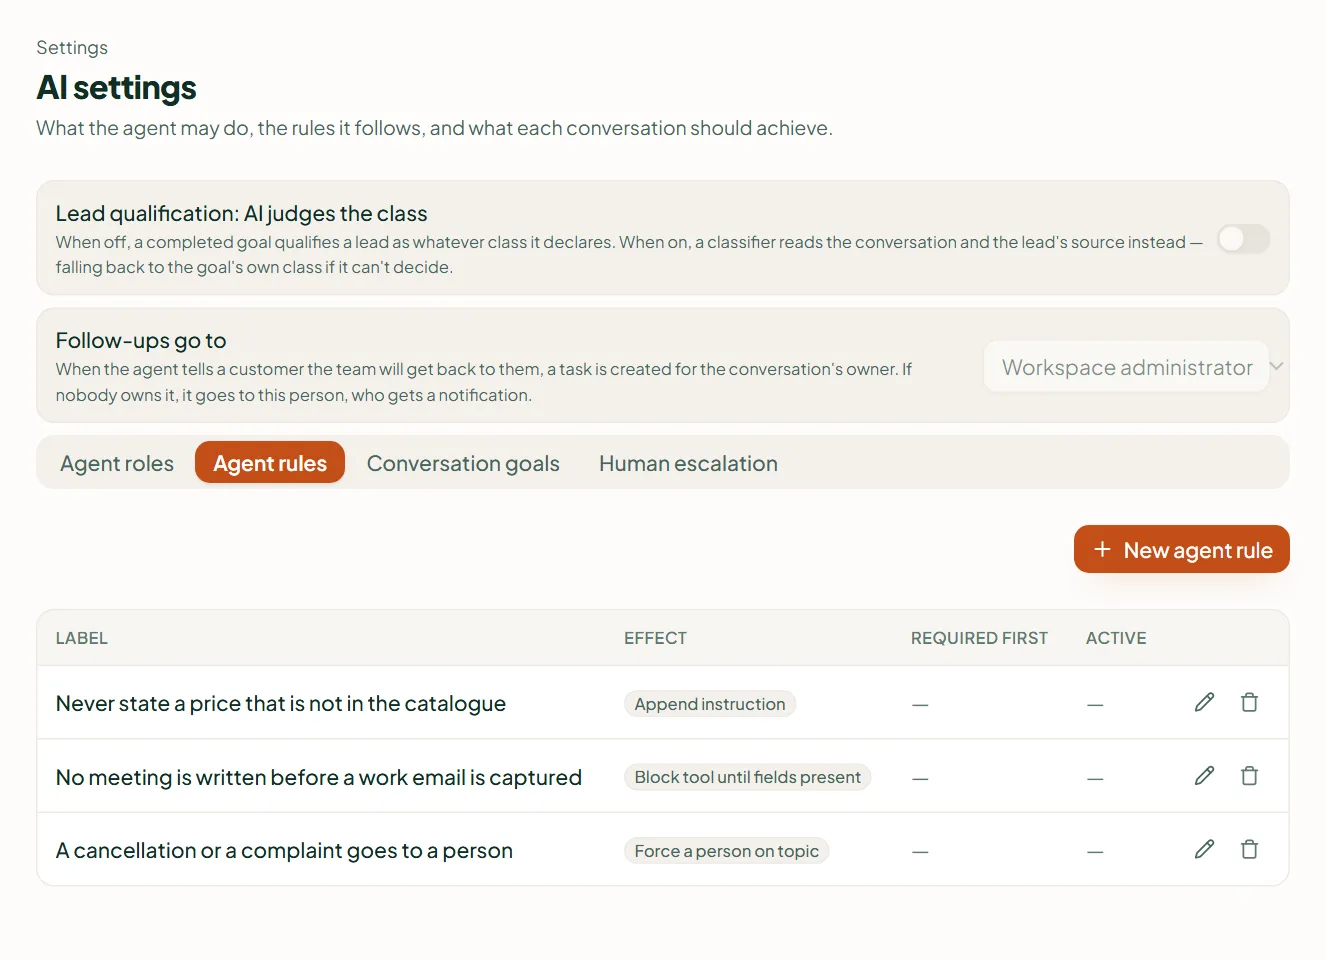Click the ACTIVE column header
The image size is (1326, 960).
click(1116, 638)
